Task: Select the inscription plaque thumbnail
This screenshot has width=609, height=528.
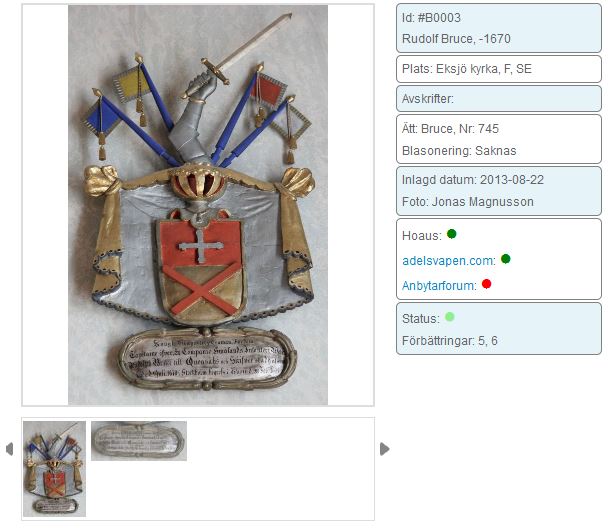Action: [139, 441]
